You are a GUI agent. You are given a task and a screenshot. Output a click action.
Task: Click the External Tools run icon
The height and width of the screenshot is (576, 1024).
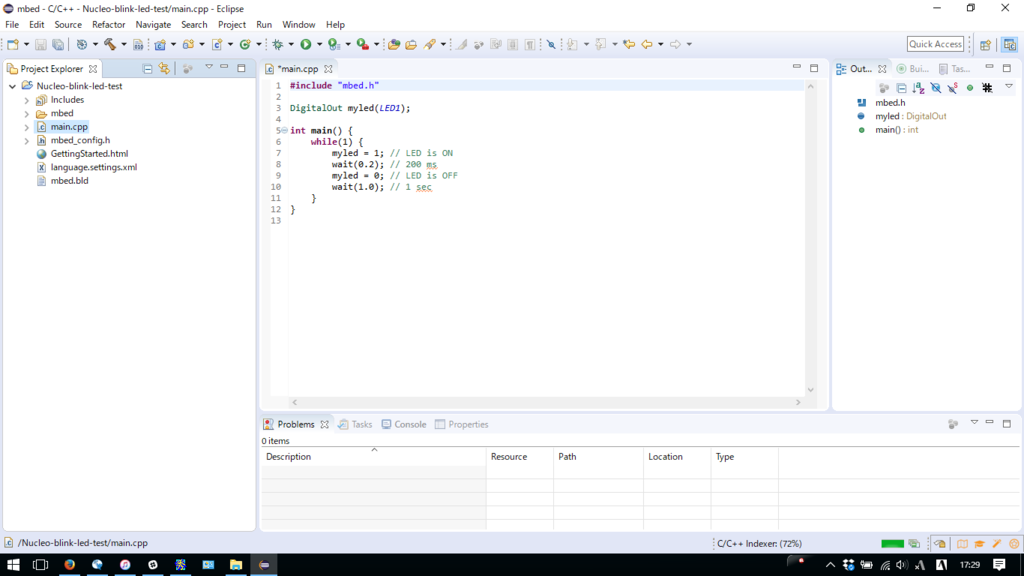click(x=362, y=44)
